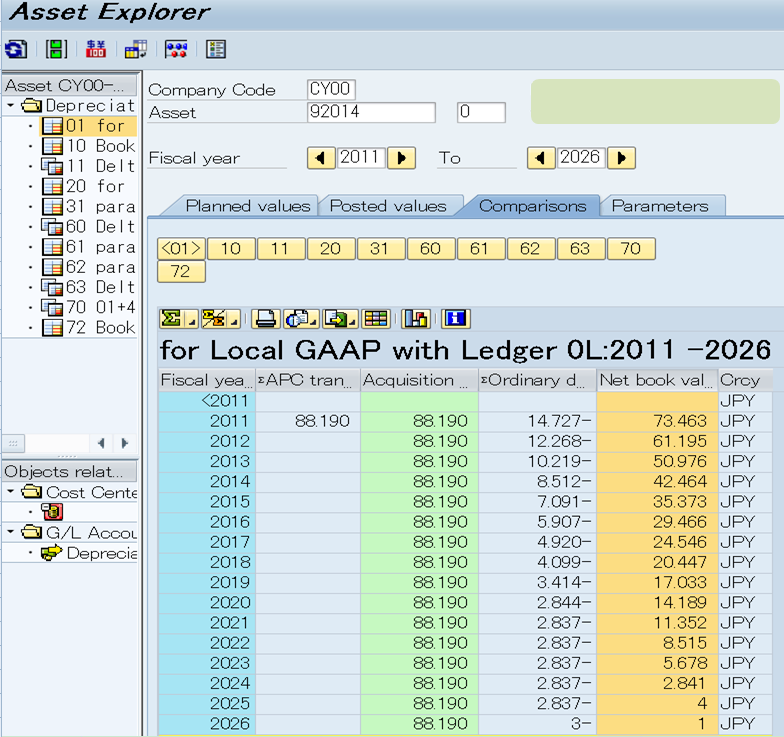The image size is (784, 737).
Task: Collapse the G/L Account folder node
Action: (x=10, y=532)
